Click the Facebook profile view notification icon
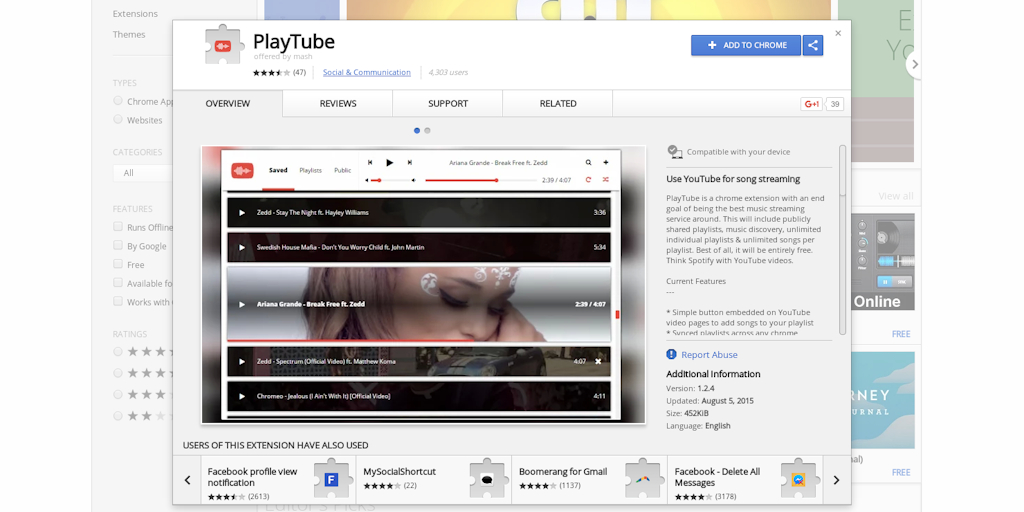The image size is (1024, 512). tap(332, 480)
